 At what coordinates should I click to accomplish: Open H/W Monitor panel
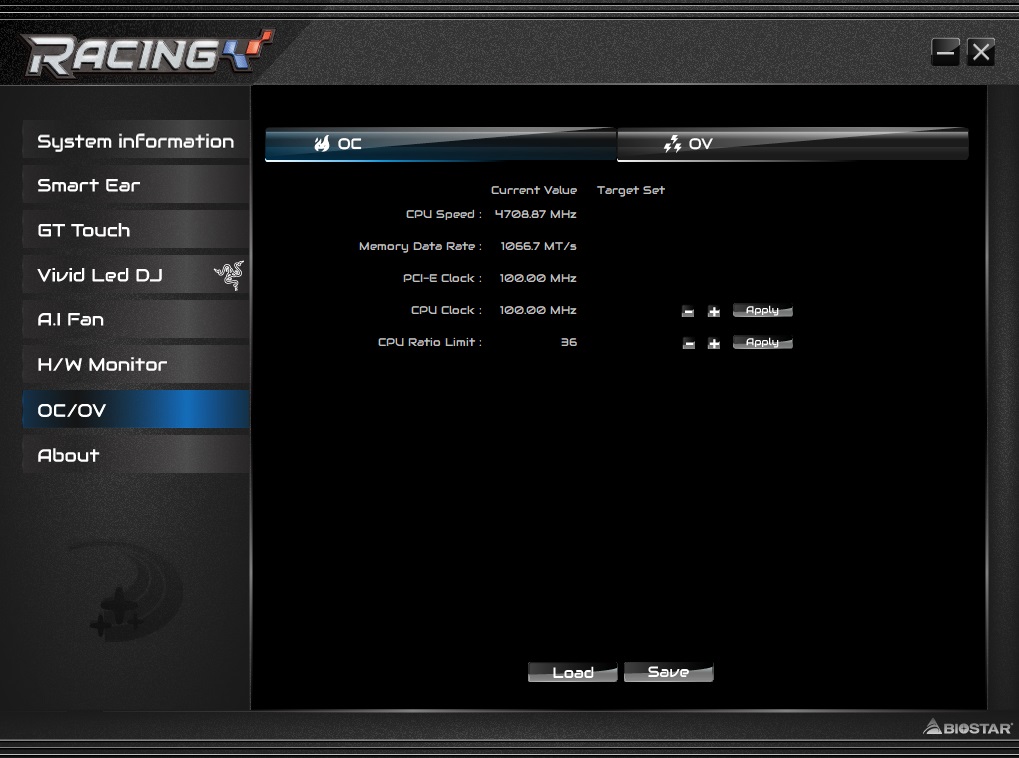point(135,365)
